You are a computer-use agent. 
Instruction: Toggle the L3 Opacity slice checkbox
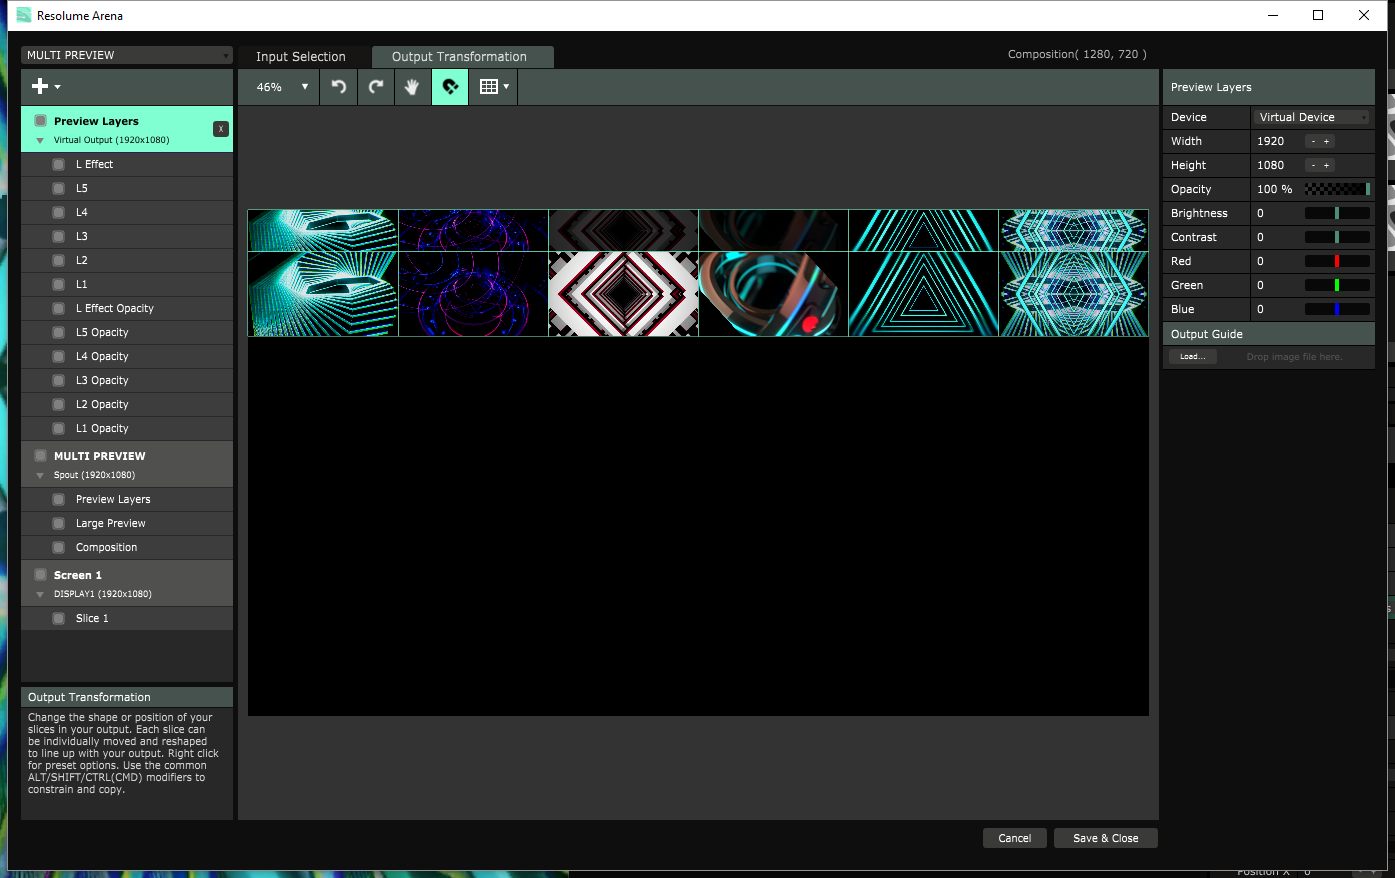click(59, 380)
